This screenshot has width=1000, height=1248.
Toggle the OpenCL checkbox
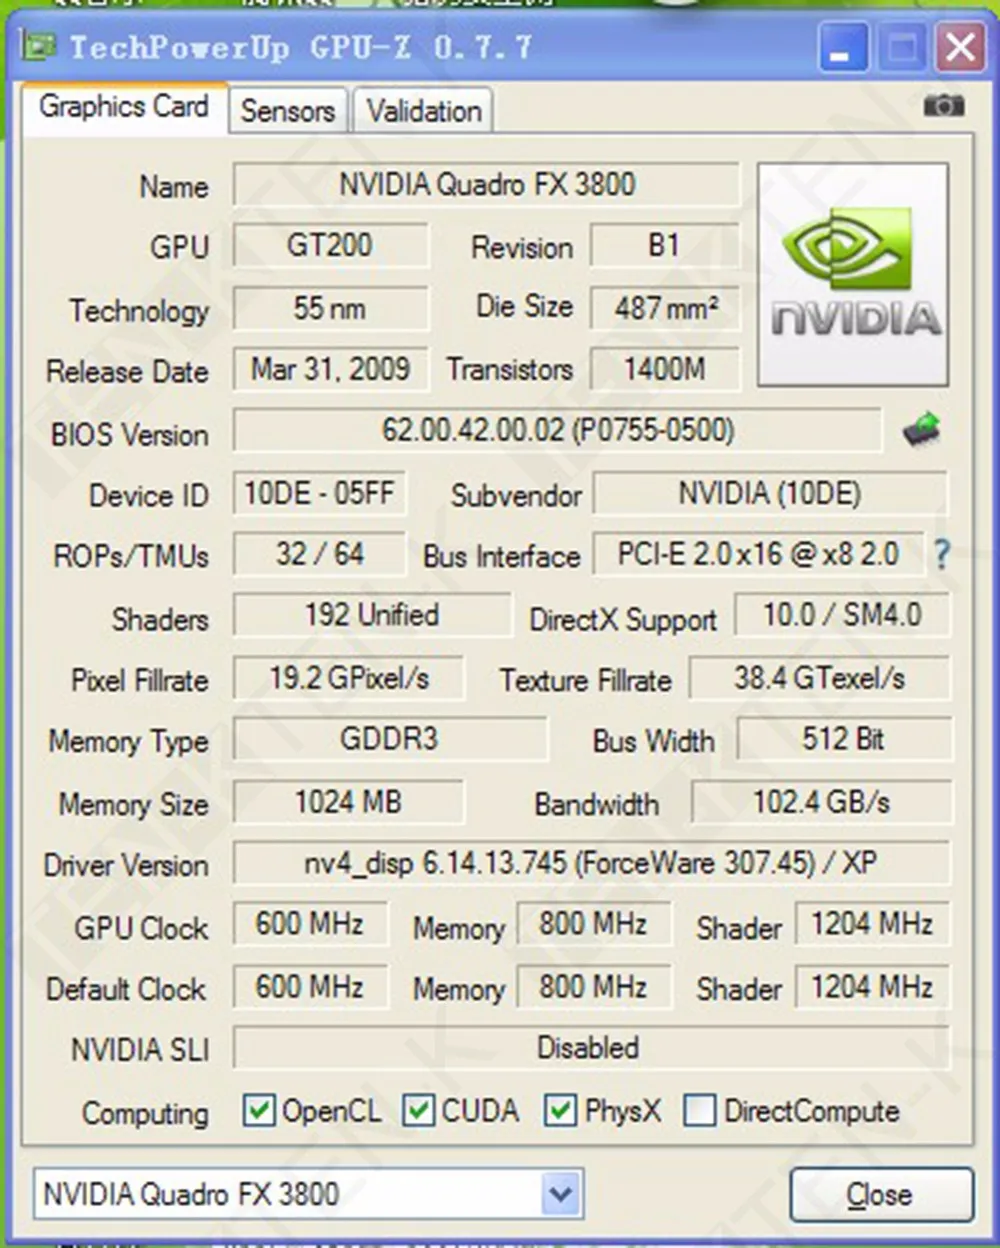coord(259,1110)
